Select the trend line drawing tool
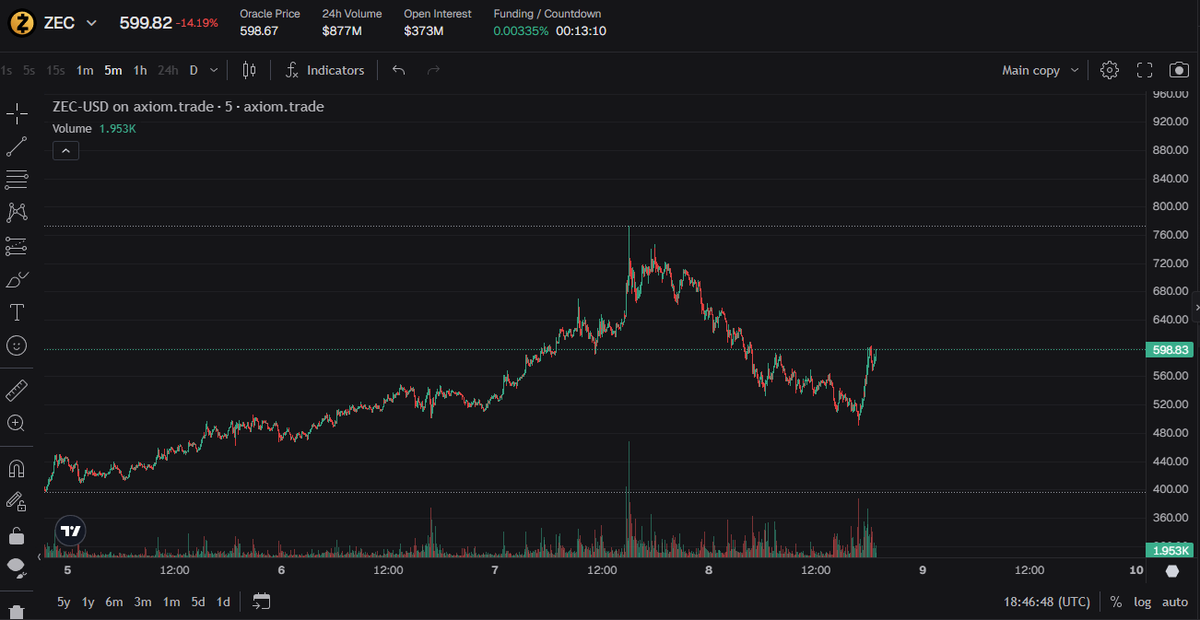Screen dimensions: 1200x620 [17, 147]
